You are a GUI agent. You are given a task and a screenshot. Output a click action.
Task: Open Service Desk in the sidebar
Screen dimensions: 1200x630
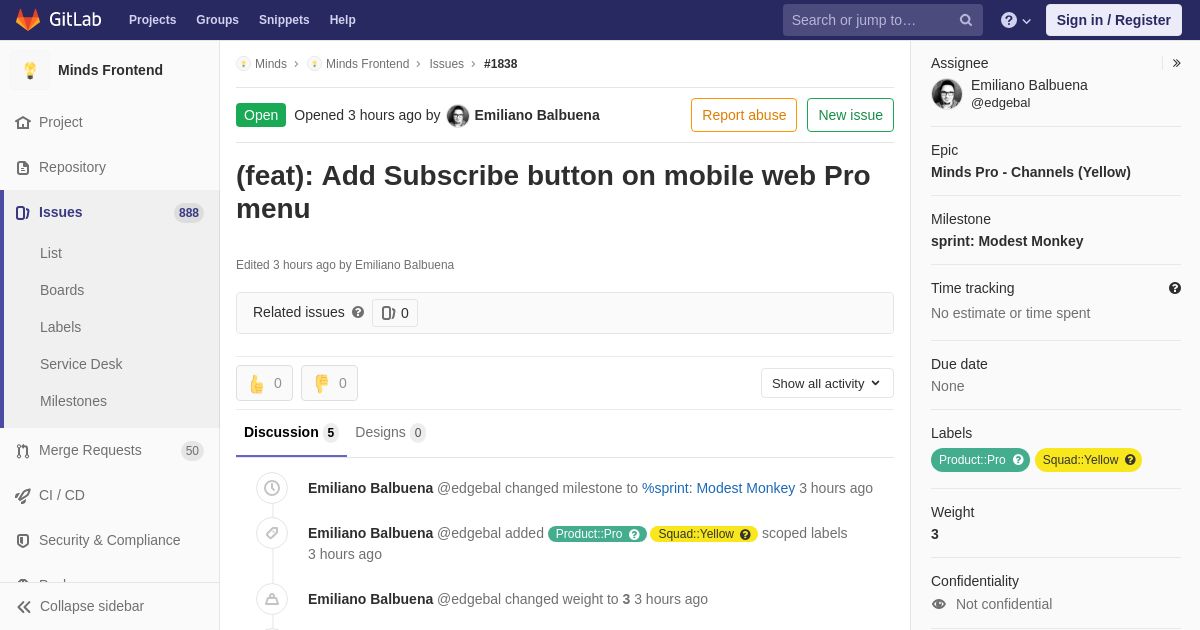tap(81, 364)
